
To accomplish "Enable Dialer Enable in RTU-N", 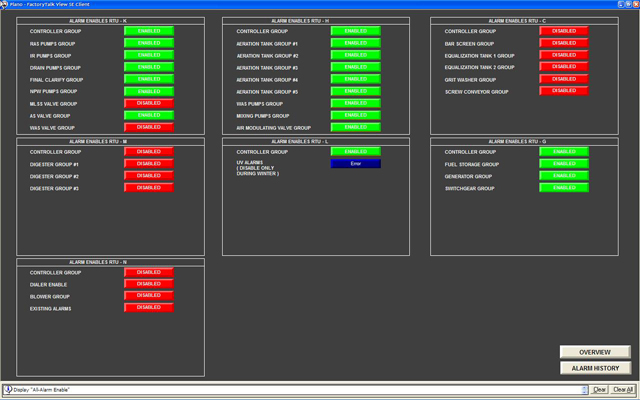I will point(148,284).
